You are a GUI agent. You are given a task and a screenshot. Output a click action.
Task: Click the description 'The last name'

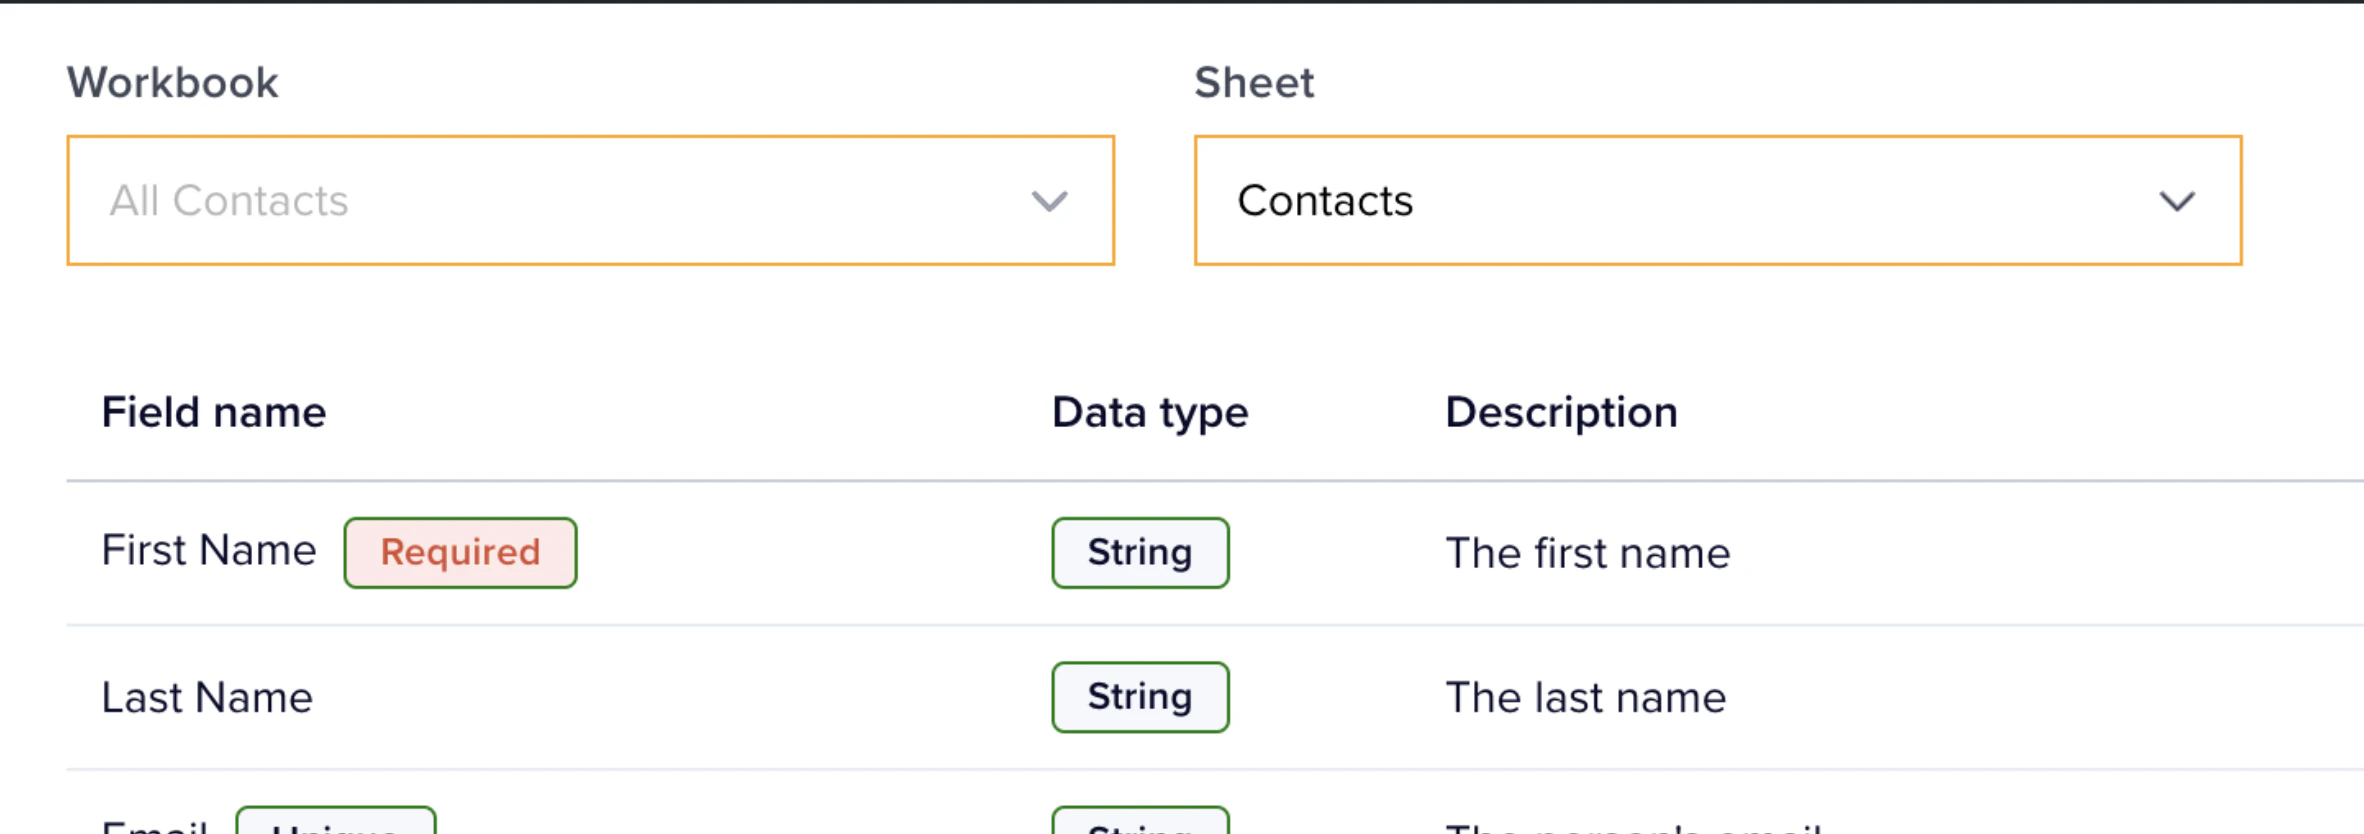(x=1586, y=697)
